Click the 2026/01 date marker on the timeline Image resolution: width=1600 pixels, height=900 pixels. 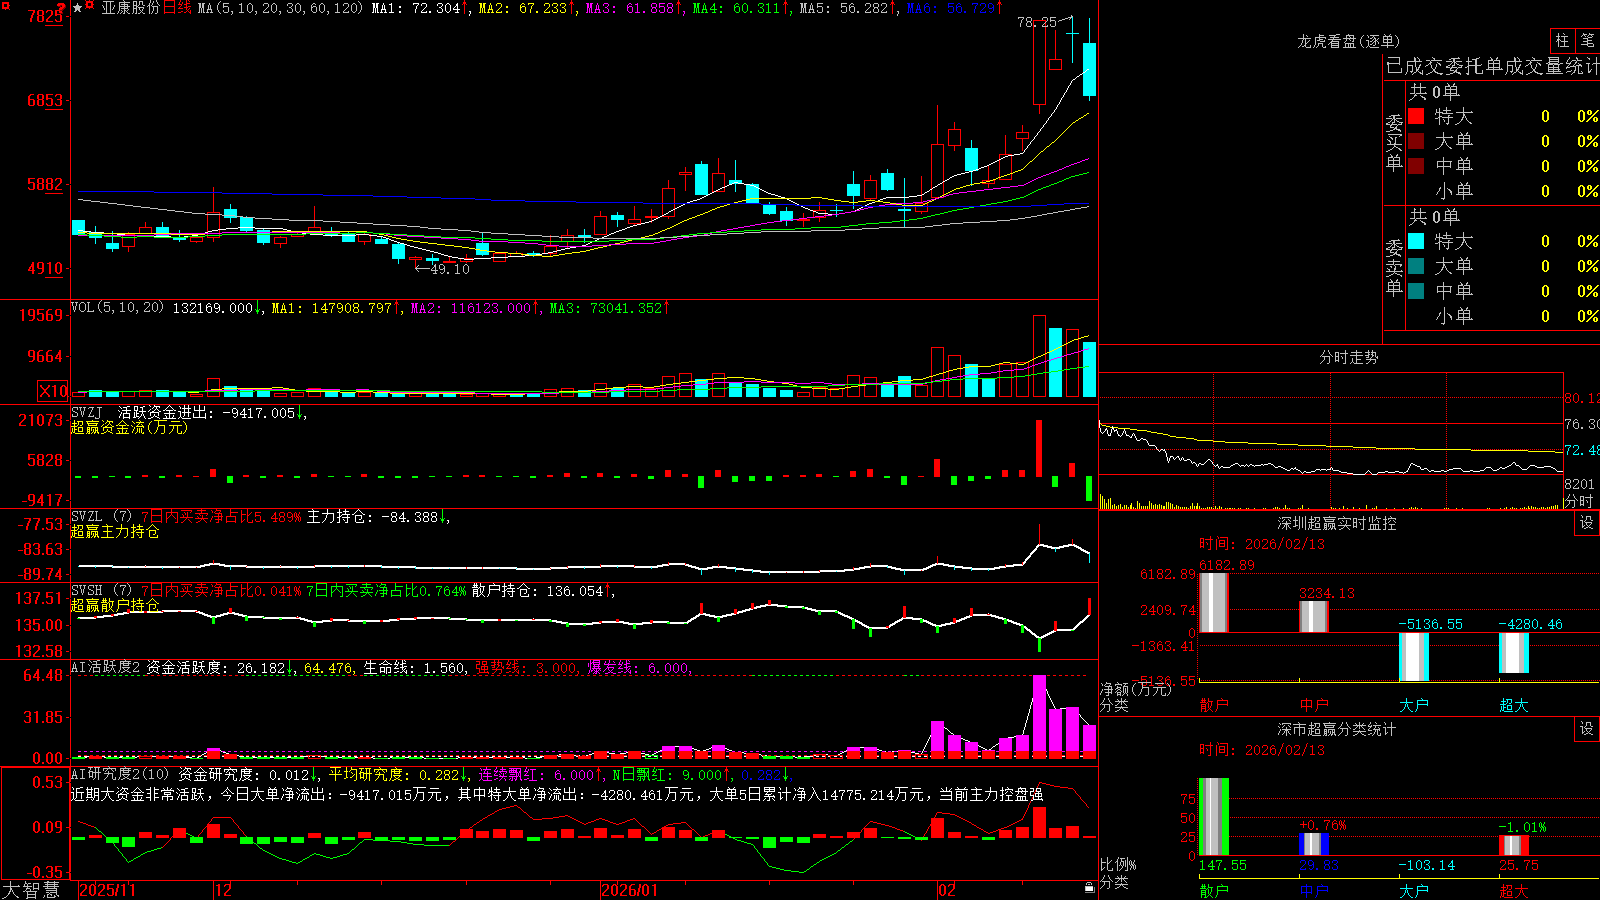630,890
